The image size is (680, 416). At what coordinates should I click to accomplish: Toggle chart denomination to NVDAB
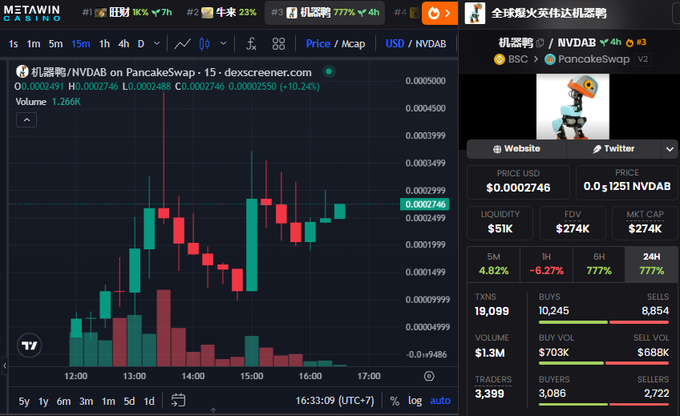(x=431, y=44)
